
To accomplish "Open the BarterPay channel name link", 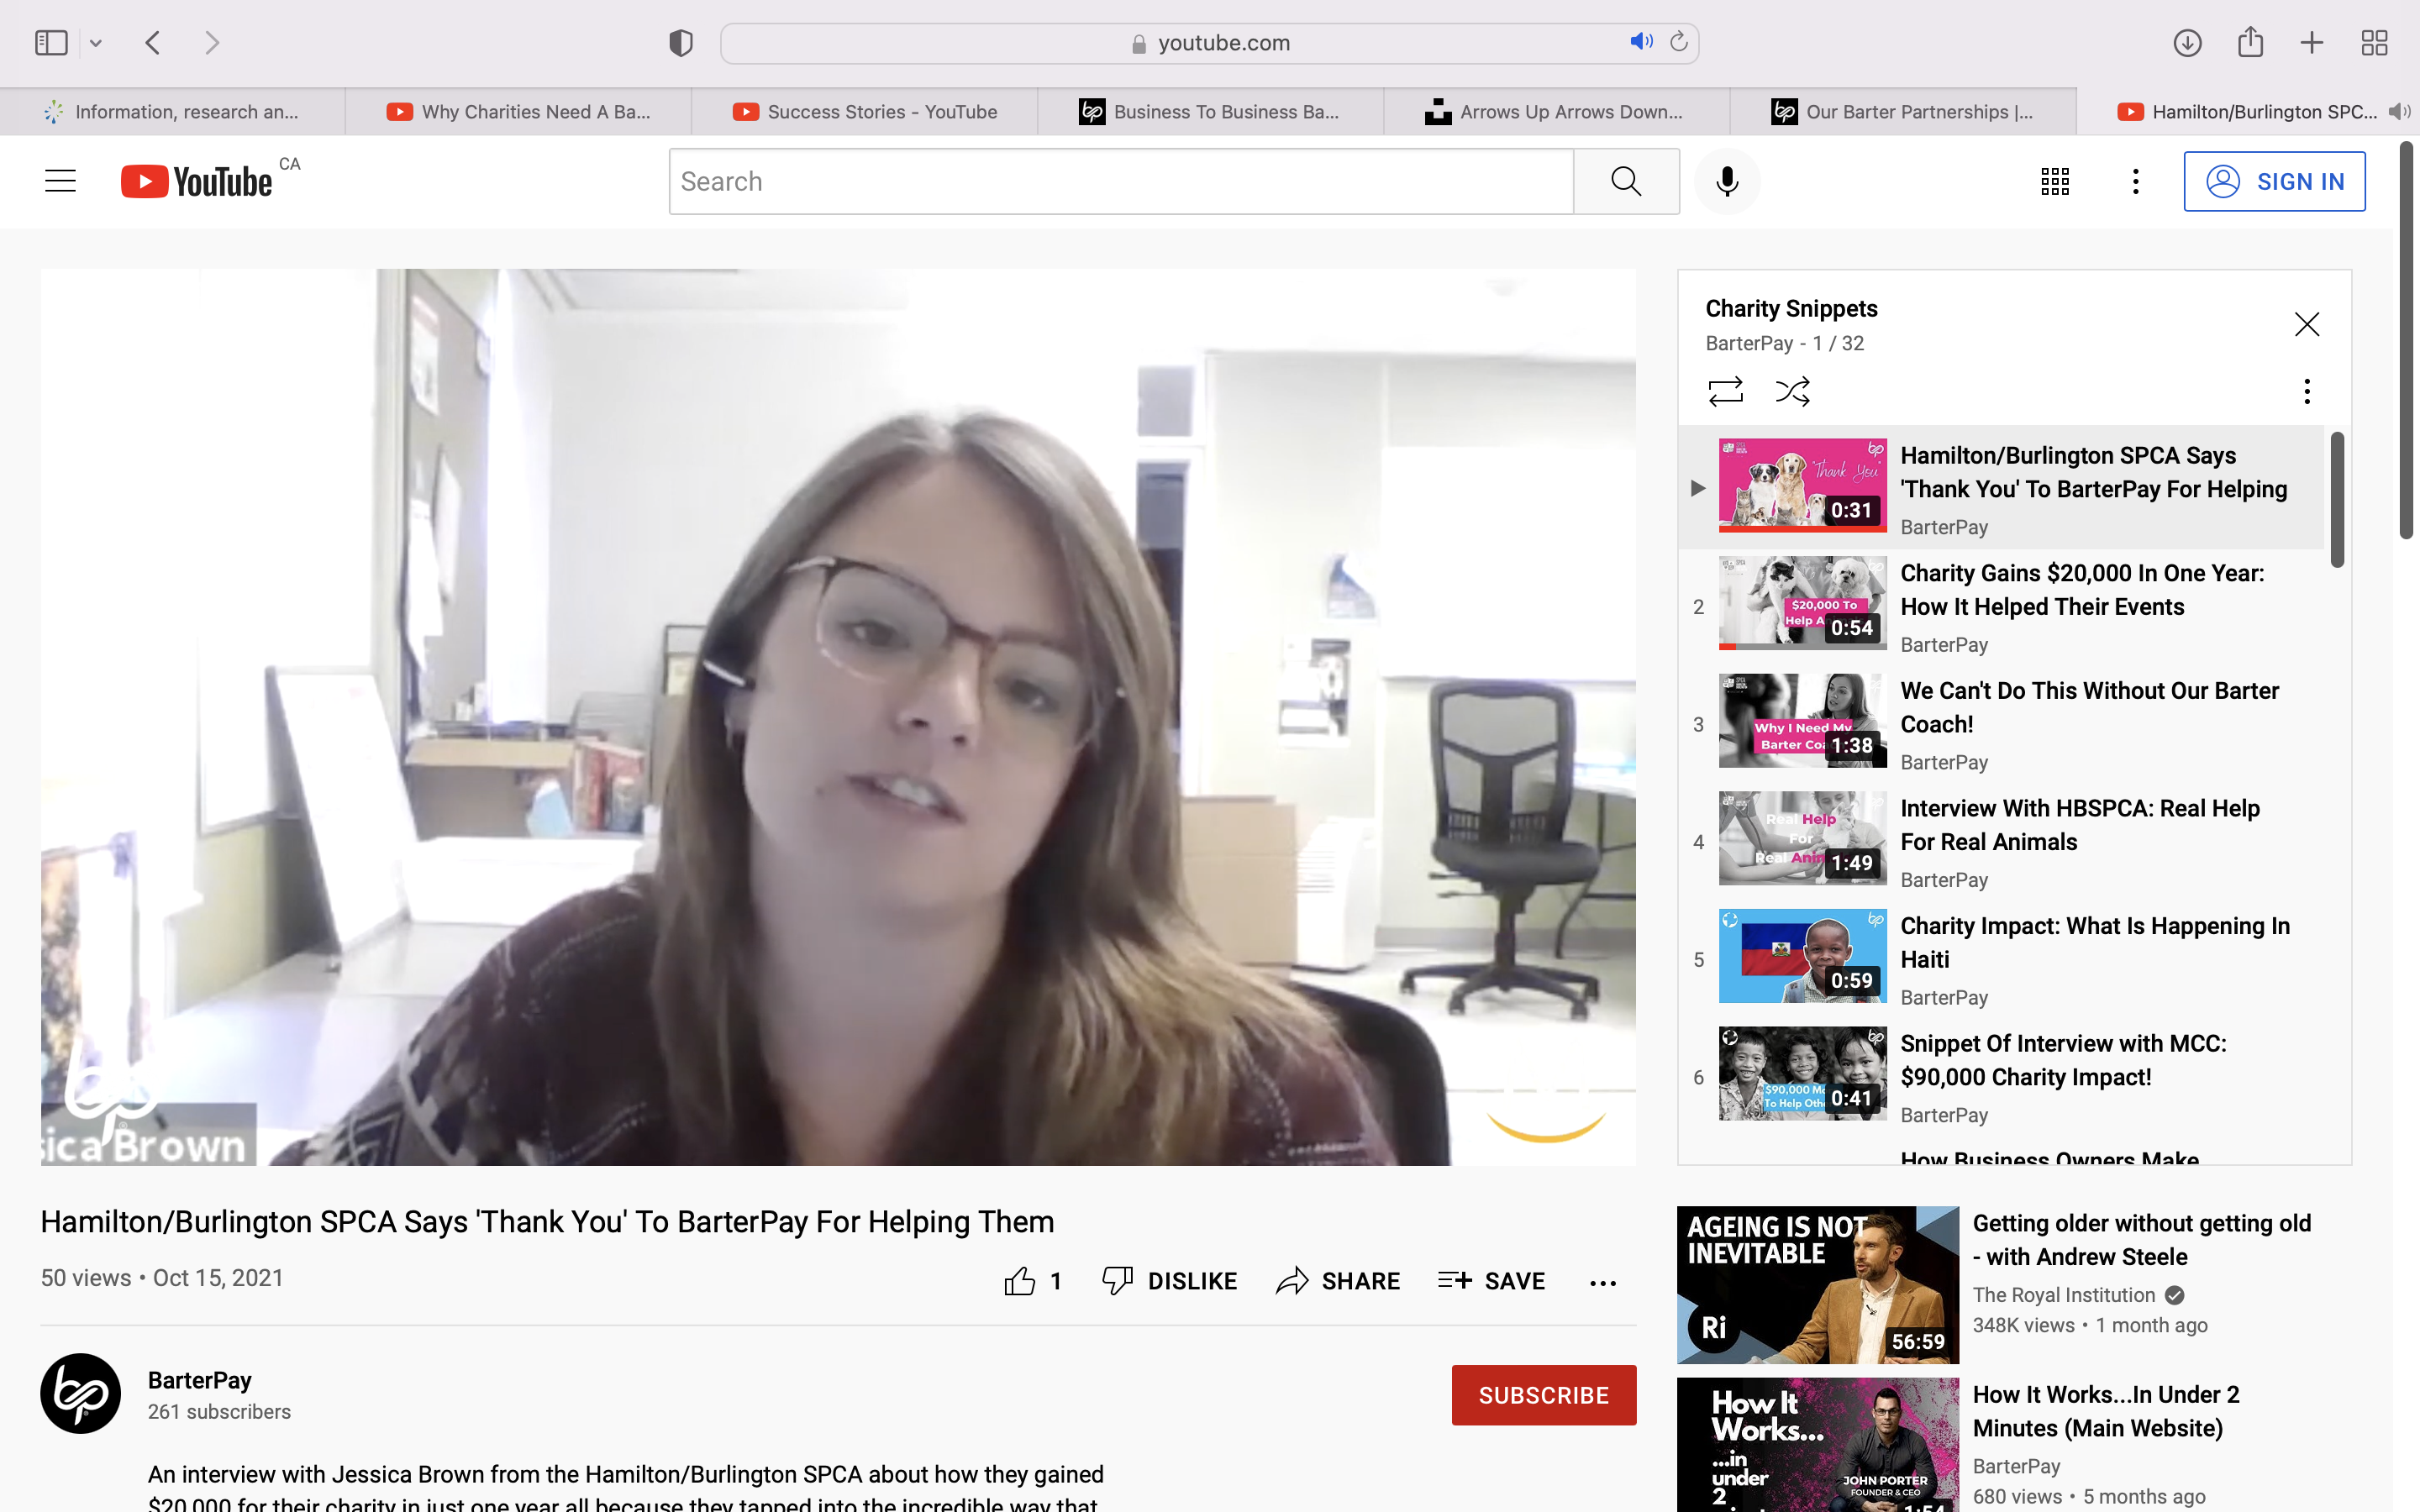I will [200, 1380].
